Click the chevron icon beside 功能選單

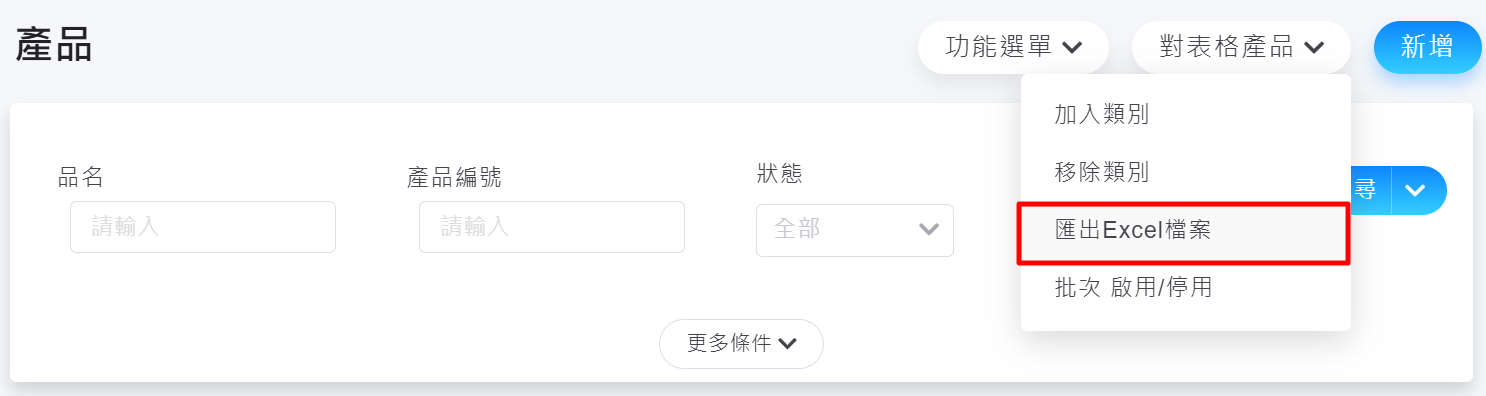pyautogui.click(x=1072, y=48)
